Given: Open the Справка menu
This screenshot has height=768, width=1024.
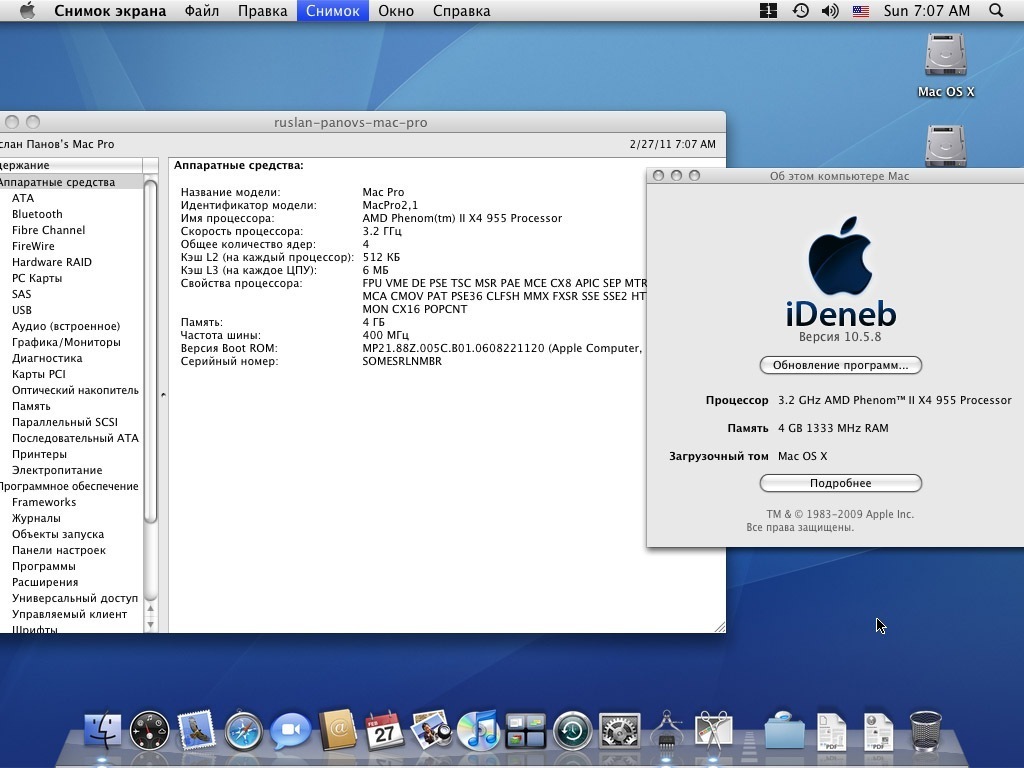Looking at the screenshot, I should point(461,11).
